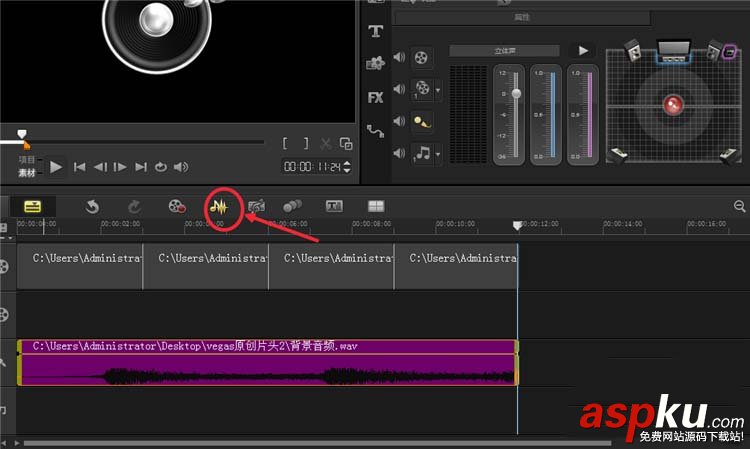Open the subtitle editor icon
Viewport: 750px width, 449px height.
(334, 206)
